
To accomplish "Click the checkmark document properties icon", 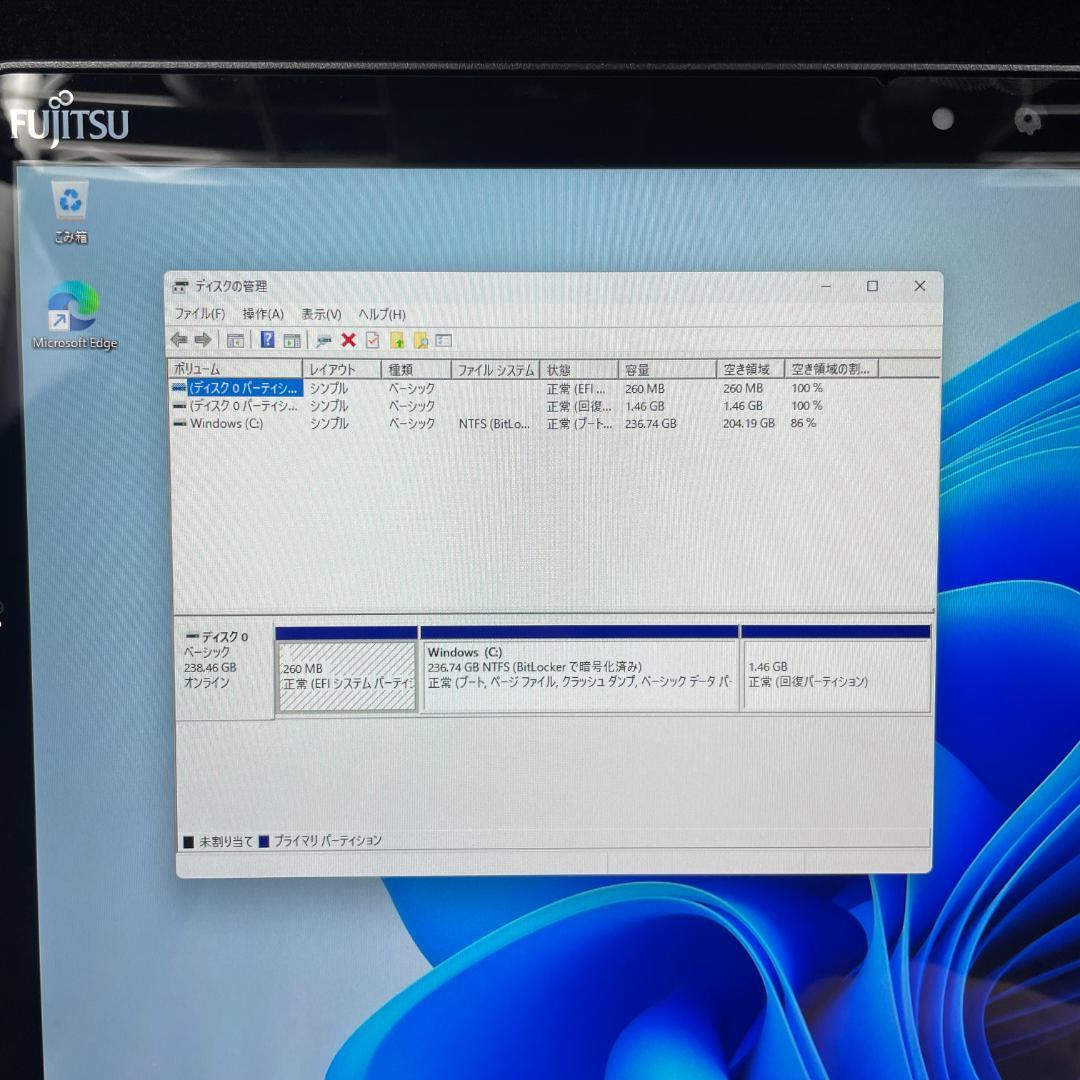I will (x=373, y=341).
